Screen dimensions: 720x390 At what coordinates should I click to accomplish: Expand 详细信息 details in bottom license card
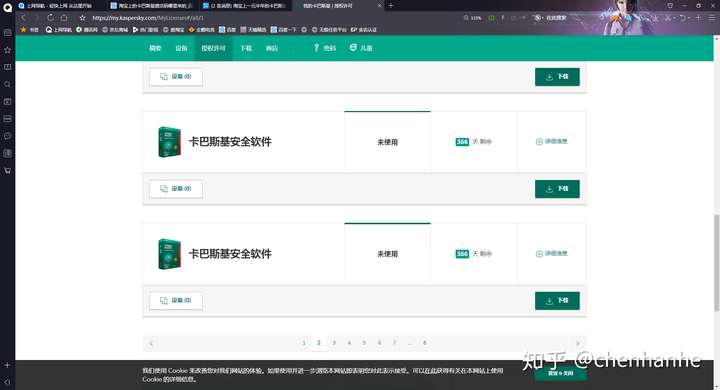pyautogui.click(x=551, y=254)
